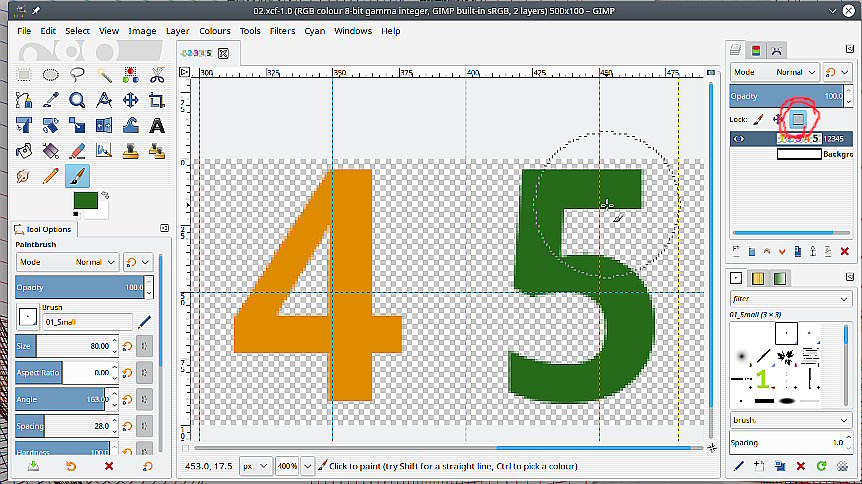Open brush filter dropdown
The width and height of the screenshot is (862, 484).
click(x=791, y=299)
